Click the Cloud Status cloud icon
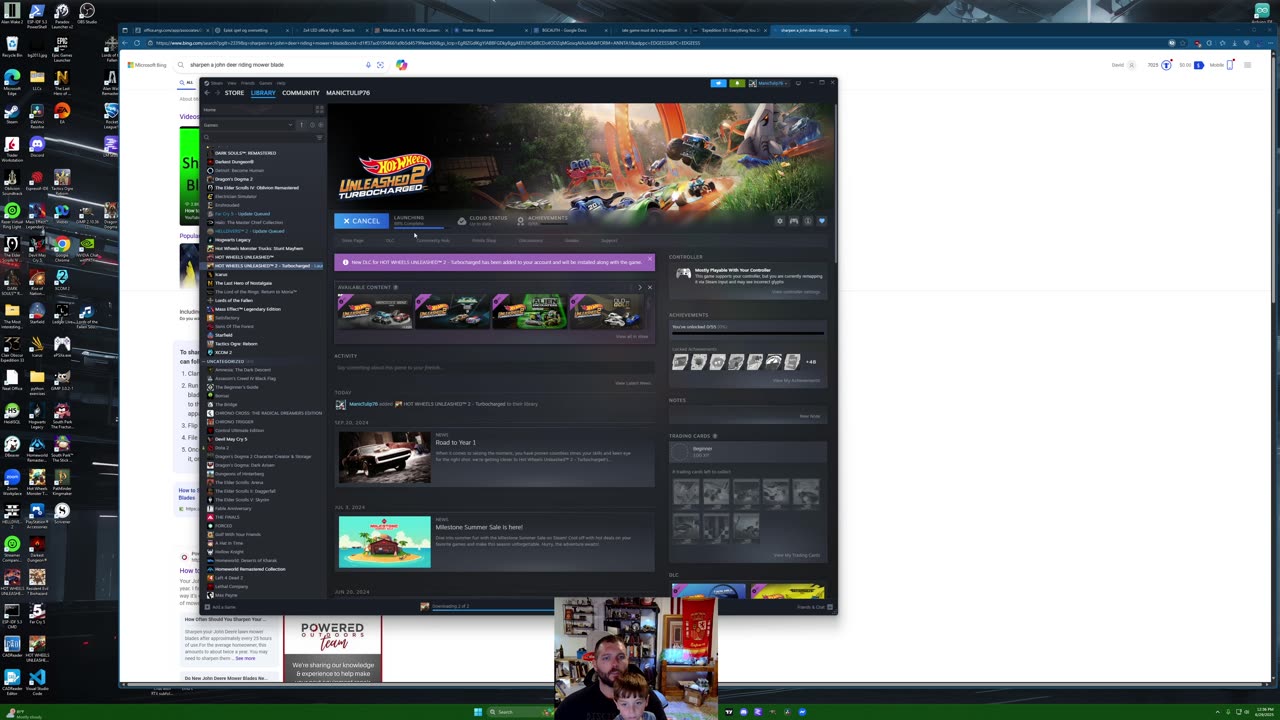 461,221
